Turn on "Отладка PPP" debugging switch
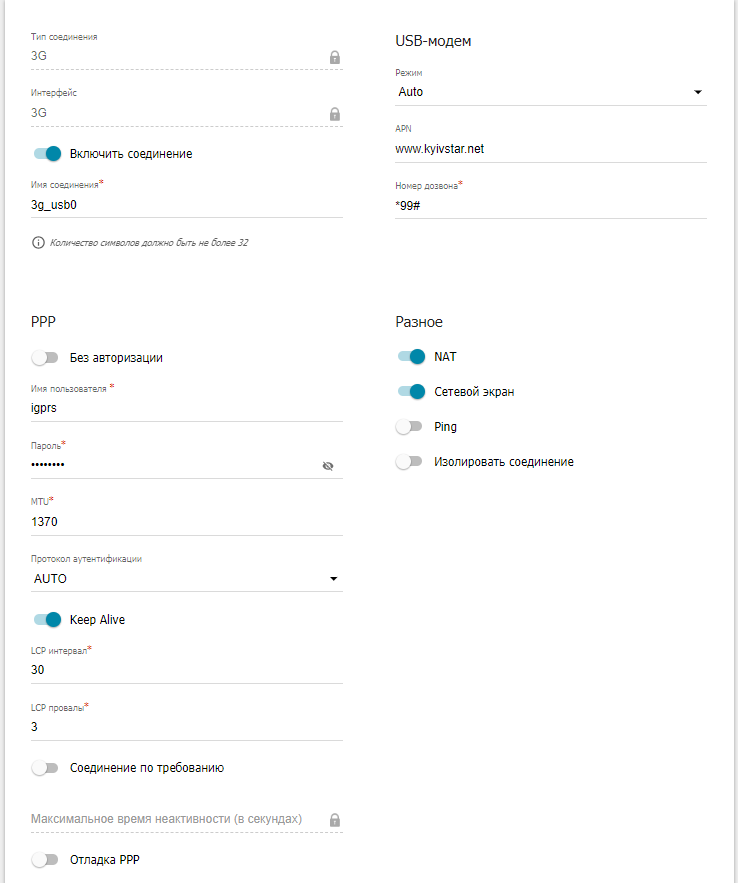This screenshot has width=738, height=883. click(46, 860)
